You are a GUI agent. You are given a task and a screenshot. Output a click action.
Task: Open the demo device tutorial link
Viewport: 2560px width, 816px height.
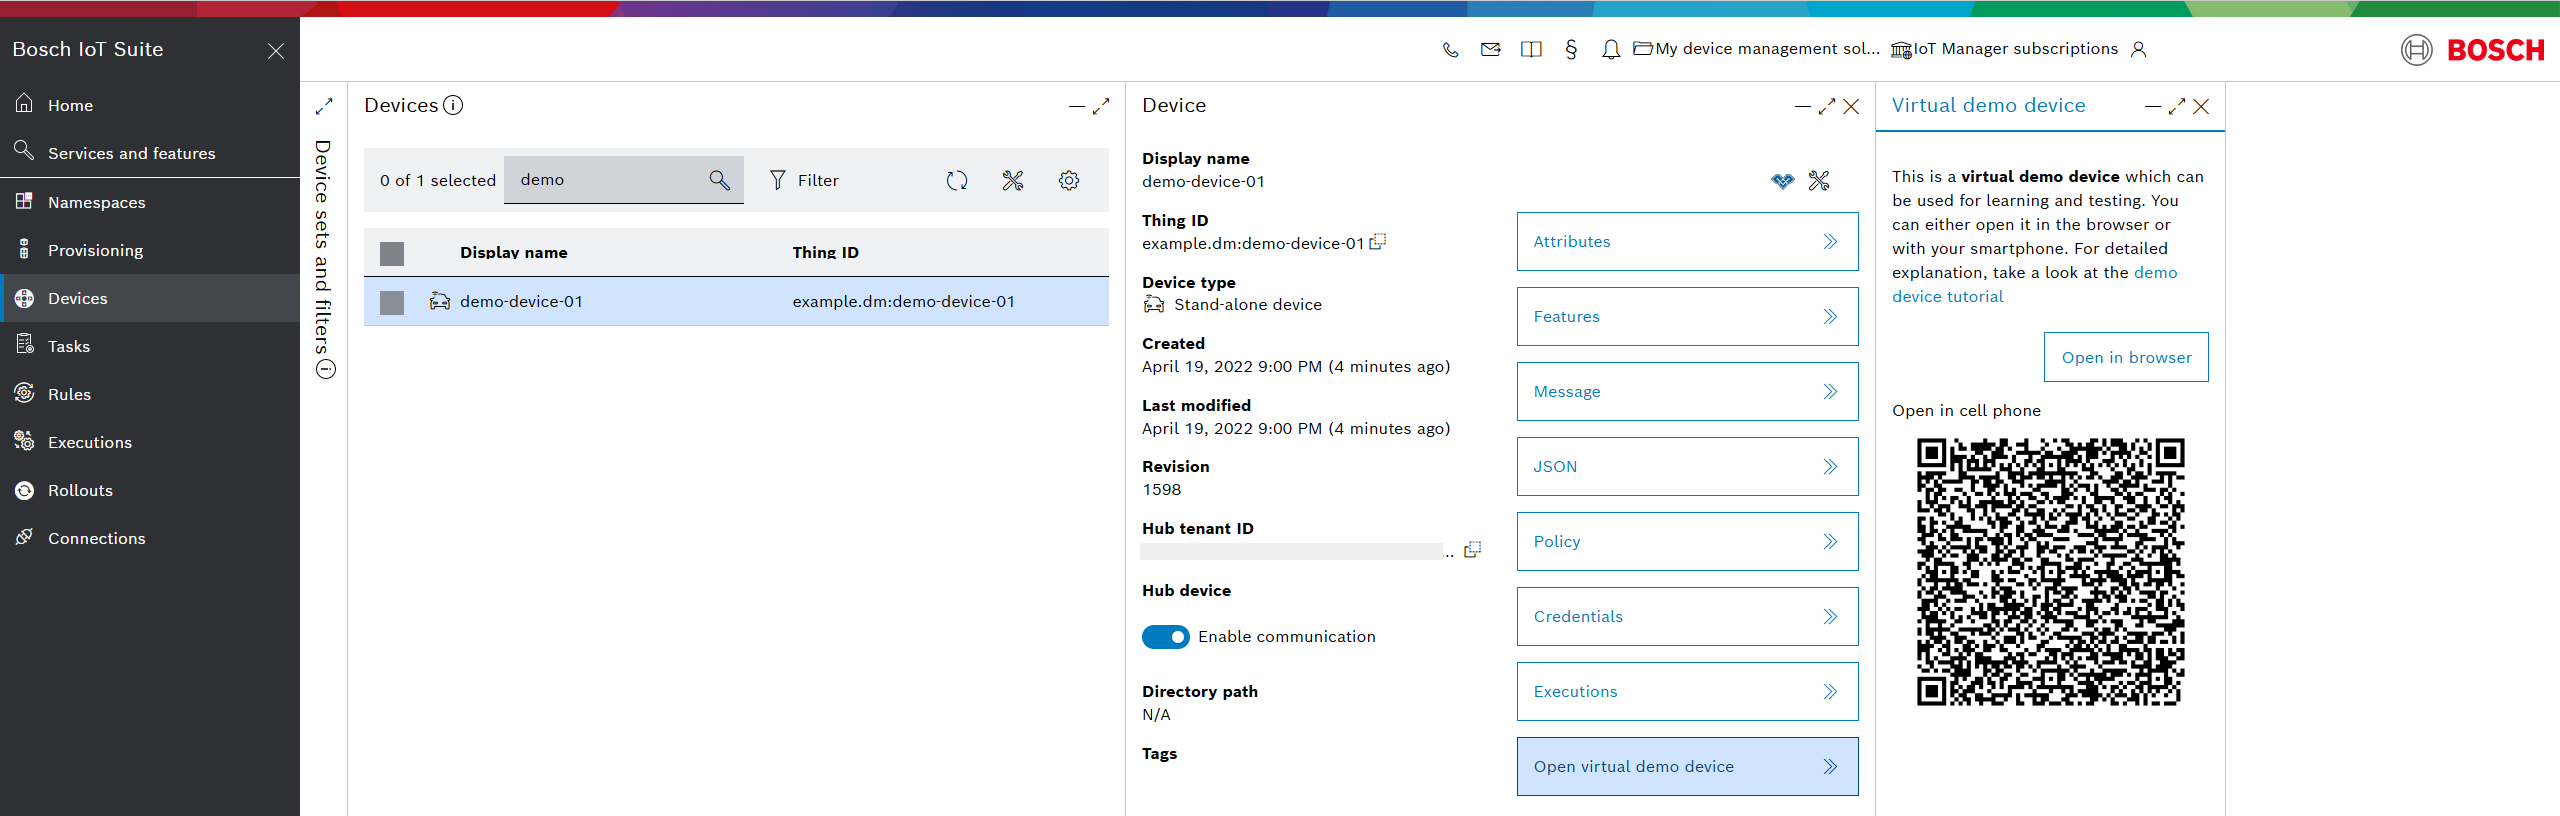pos(2034,284)
